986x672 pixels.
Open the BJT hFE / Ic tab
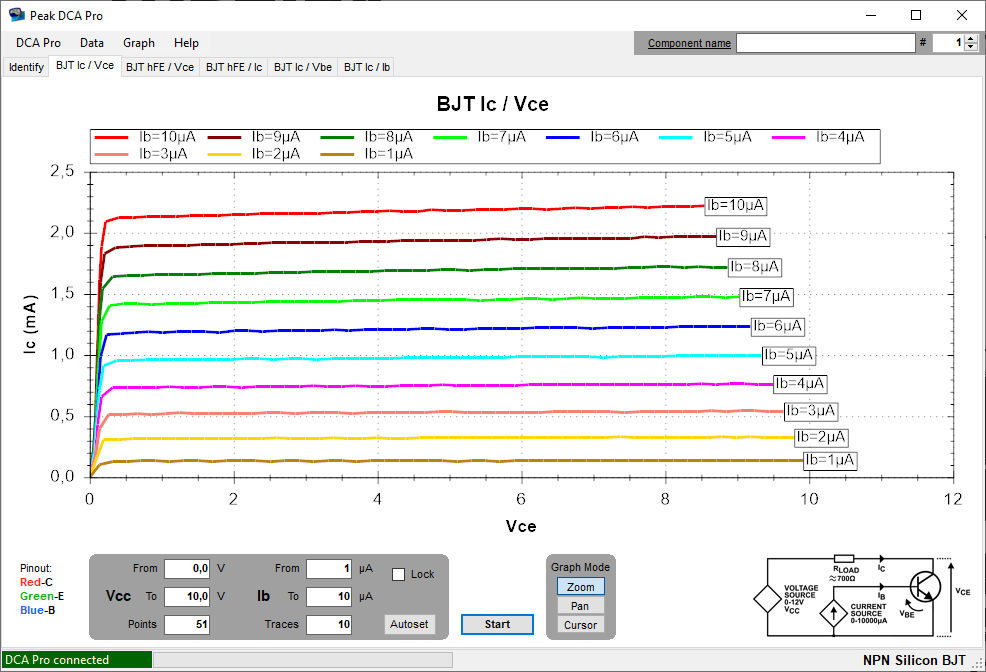234,67
